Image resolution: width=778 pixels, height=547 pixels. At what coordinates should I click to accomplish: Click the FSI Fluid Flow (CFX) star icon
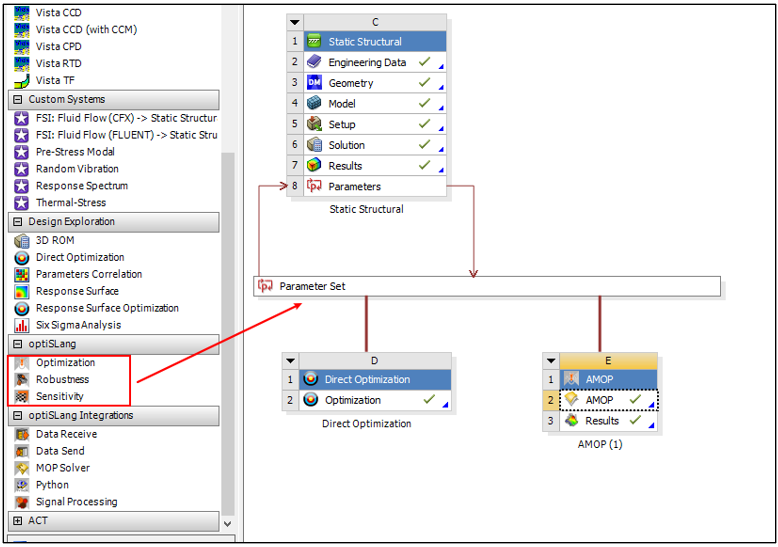point(21,118)
